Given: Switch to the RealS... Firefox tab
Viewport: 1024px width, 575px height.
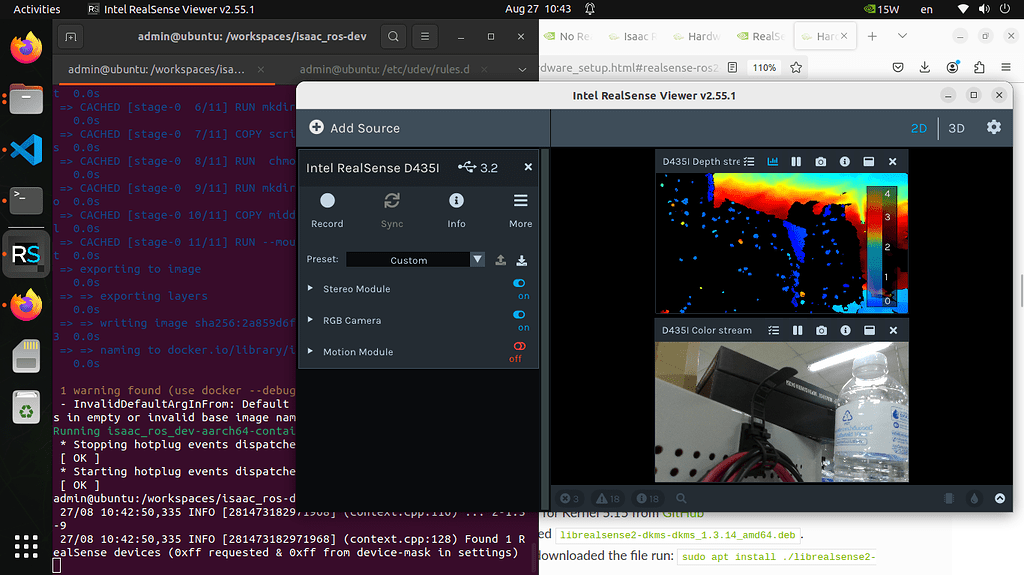Looking at the screenshot, I should coord(761,36).
